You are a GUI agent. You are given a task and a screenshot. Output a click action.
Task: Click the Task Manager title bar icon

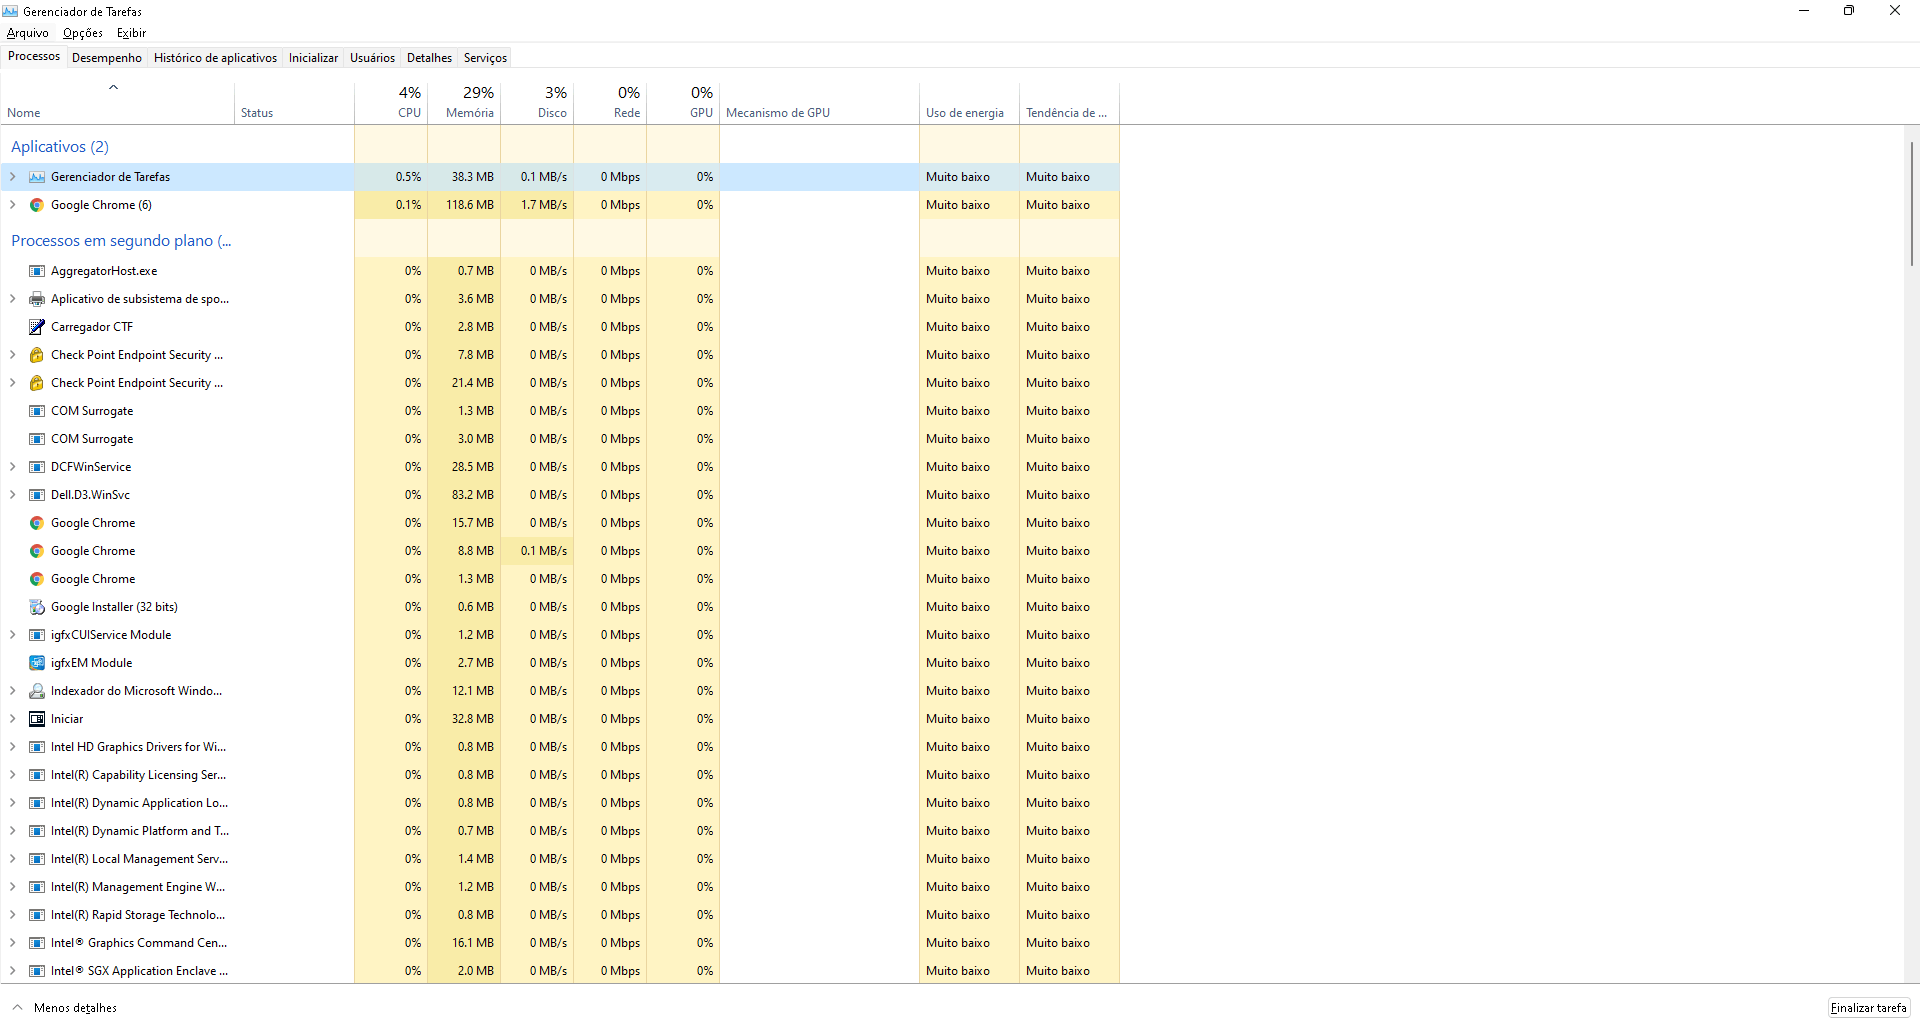[10, 11]
